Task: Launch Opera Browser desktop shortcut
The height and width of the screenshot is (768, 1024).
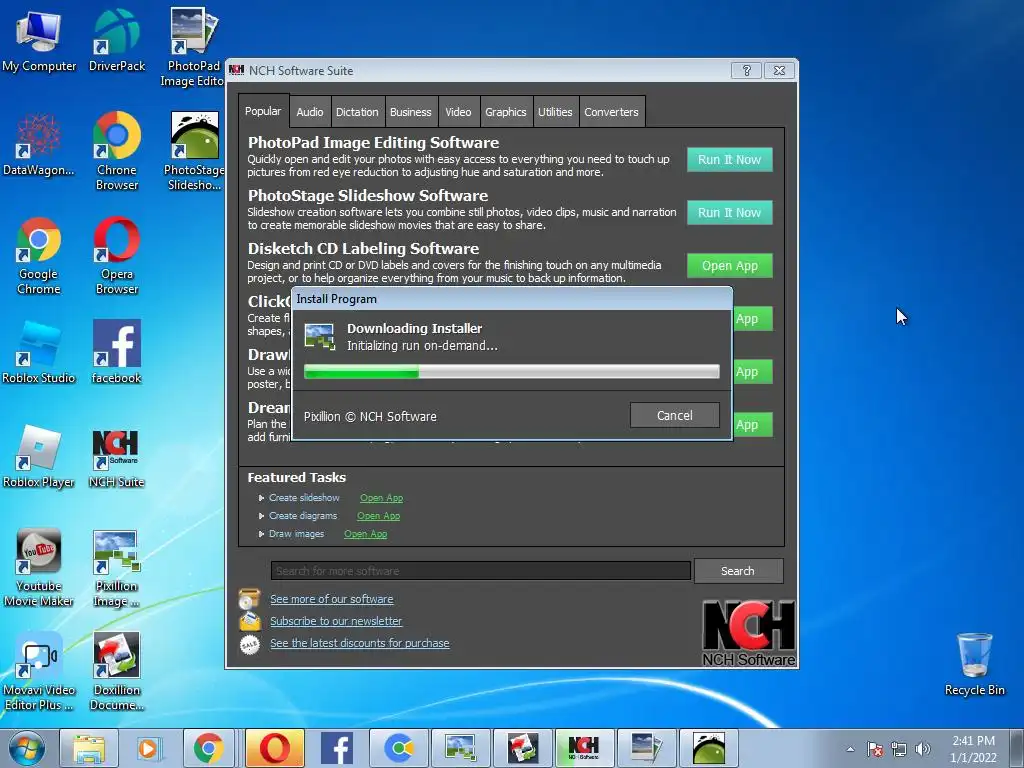Action: (116, 256)
